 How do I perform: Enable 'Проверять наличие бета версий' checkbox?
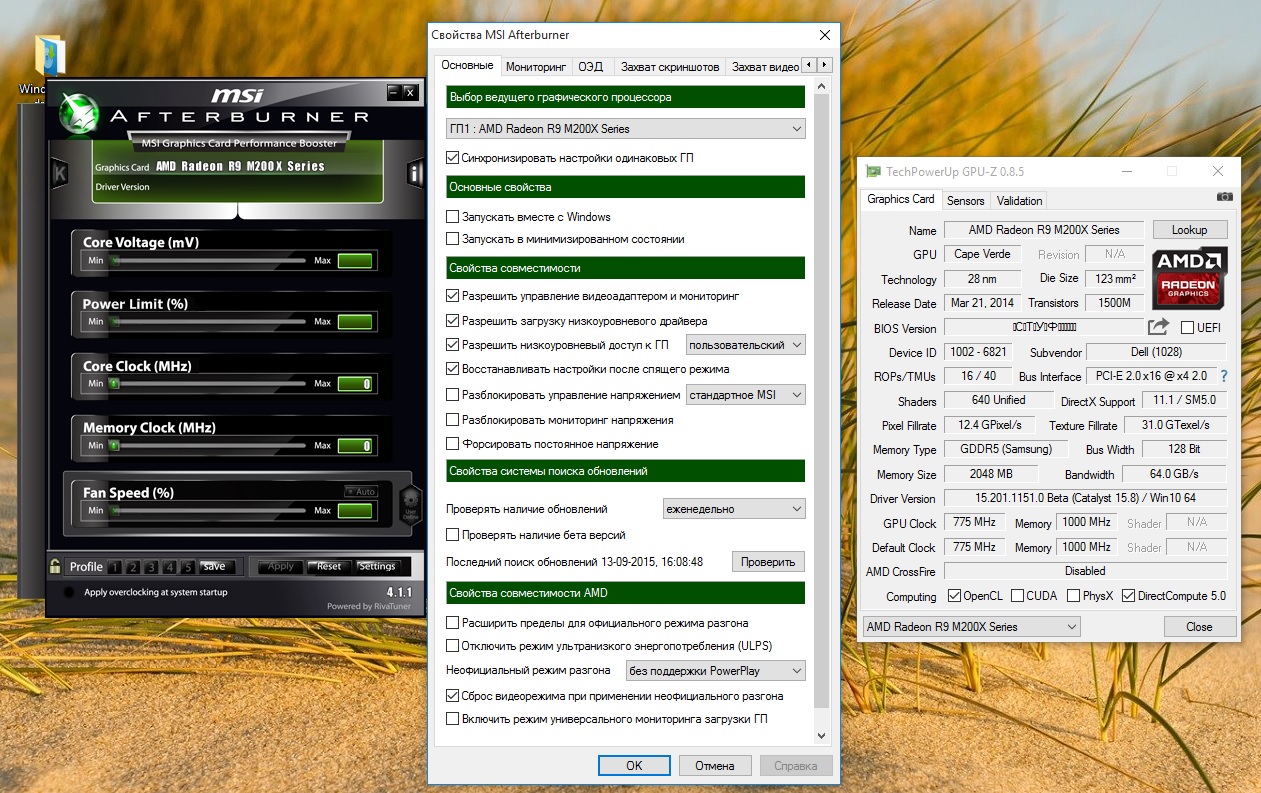pos(453,535)
